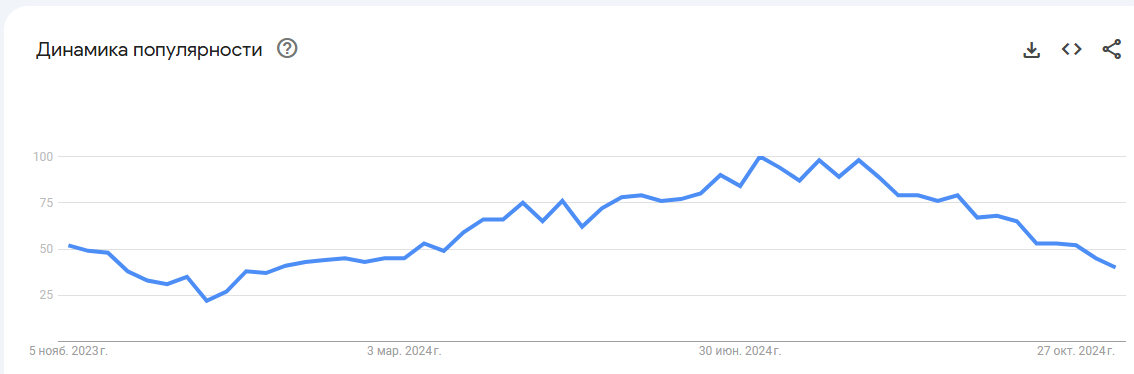Open the help question mark icon

(x=288, y=49)
